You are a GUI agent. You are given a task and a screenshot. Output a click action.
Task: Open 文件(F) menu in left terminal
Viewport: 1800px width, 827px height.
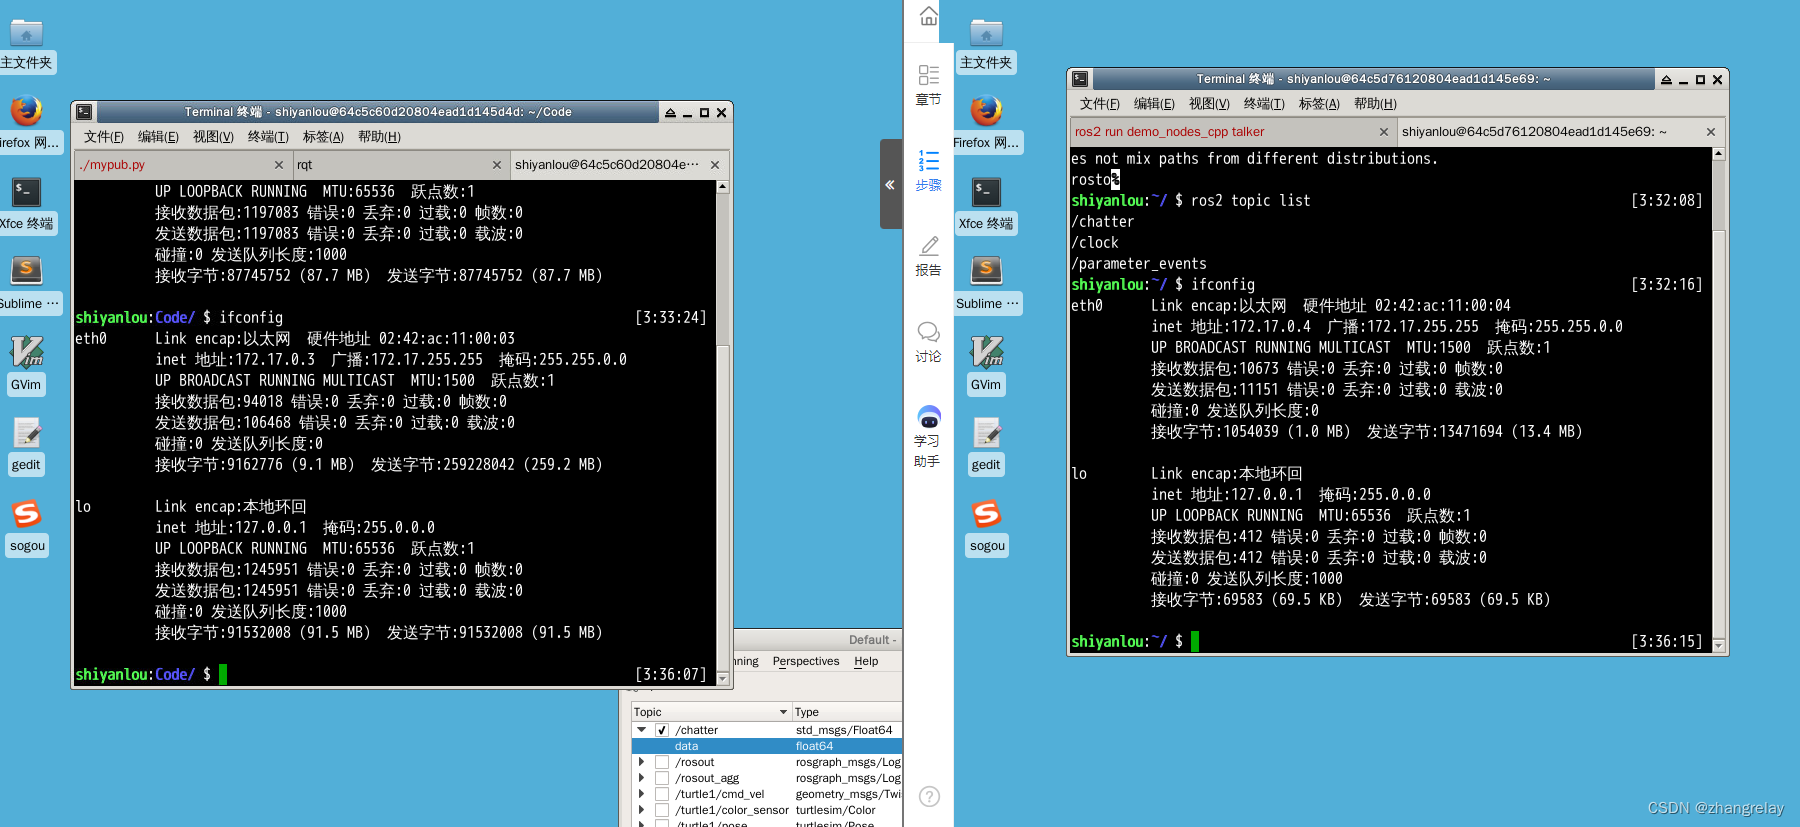click(x=104, y=137)
